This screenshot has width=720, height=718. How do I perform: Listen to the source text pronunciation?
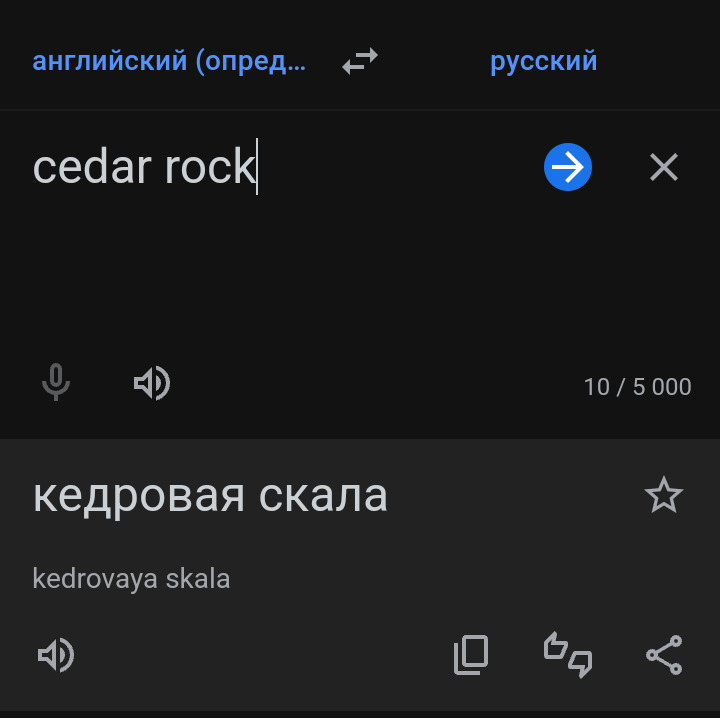tap(152, 383)
